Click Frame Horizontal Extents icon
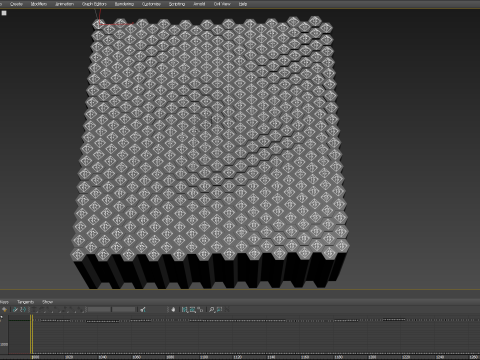 pos(185,310)
